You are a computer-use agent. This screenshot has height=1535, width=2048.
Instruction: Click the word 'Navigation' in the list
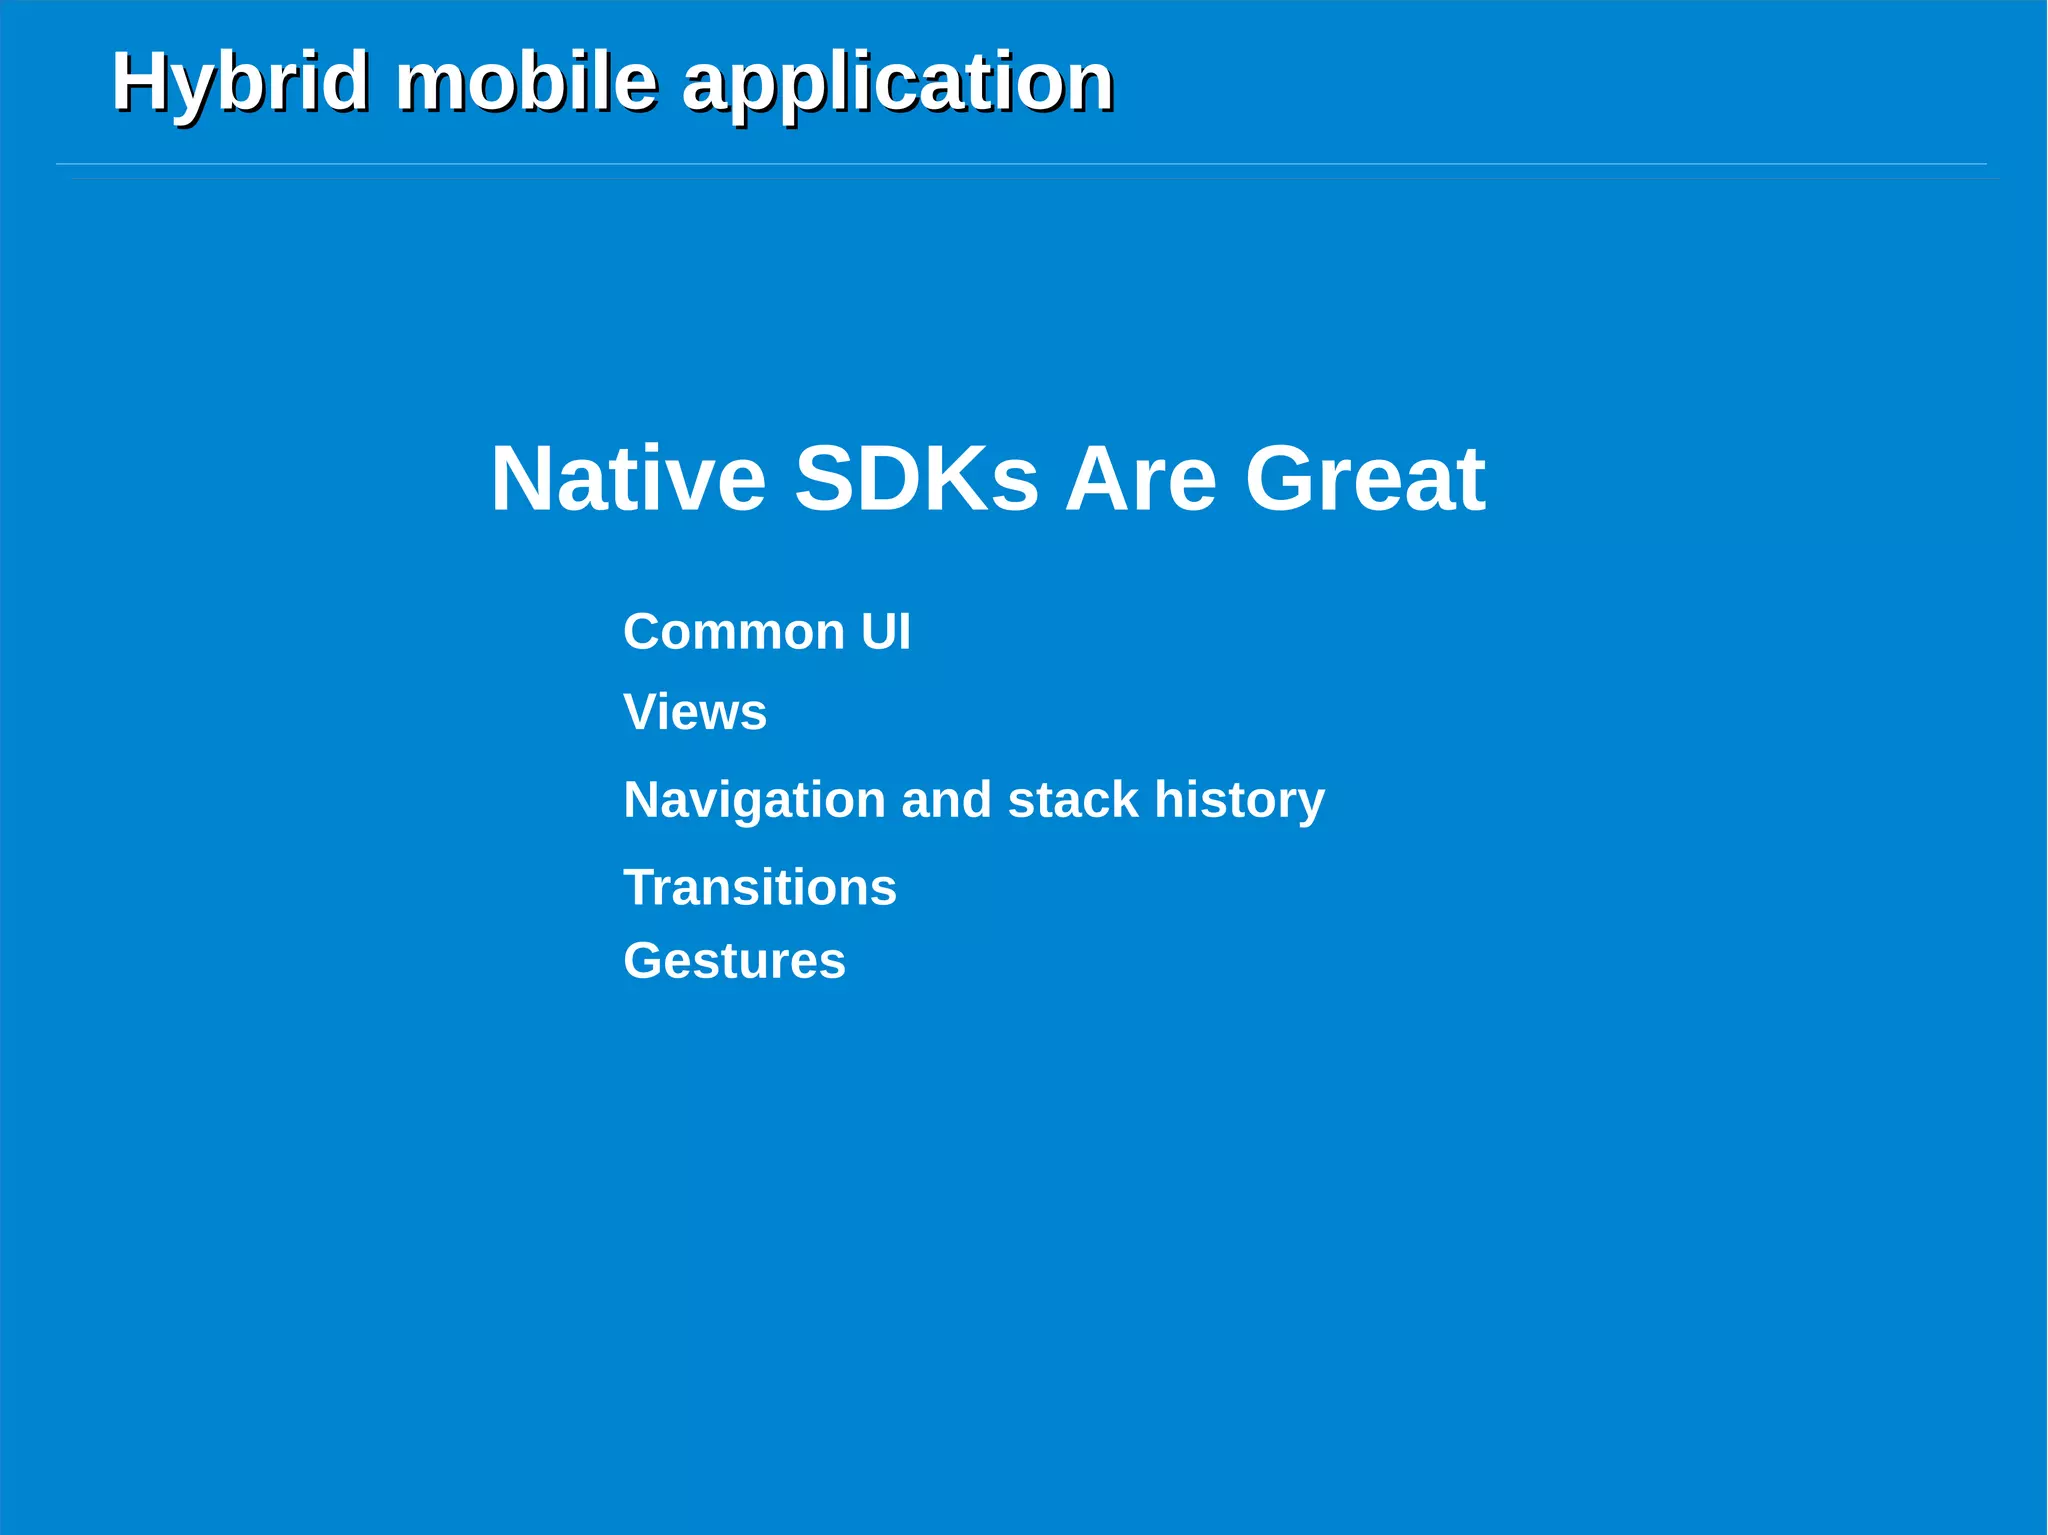coord(754,800)
